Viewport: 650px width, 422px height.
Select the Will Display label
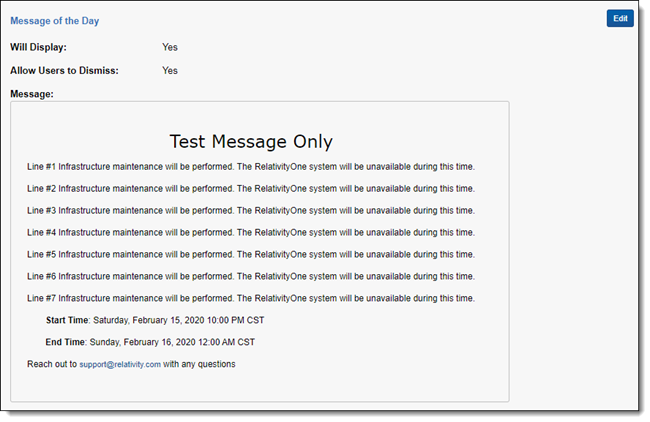(38, 47)
